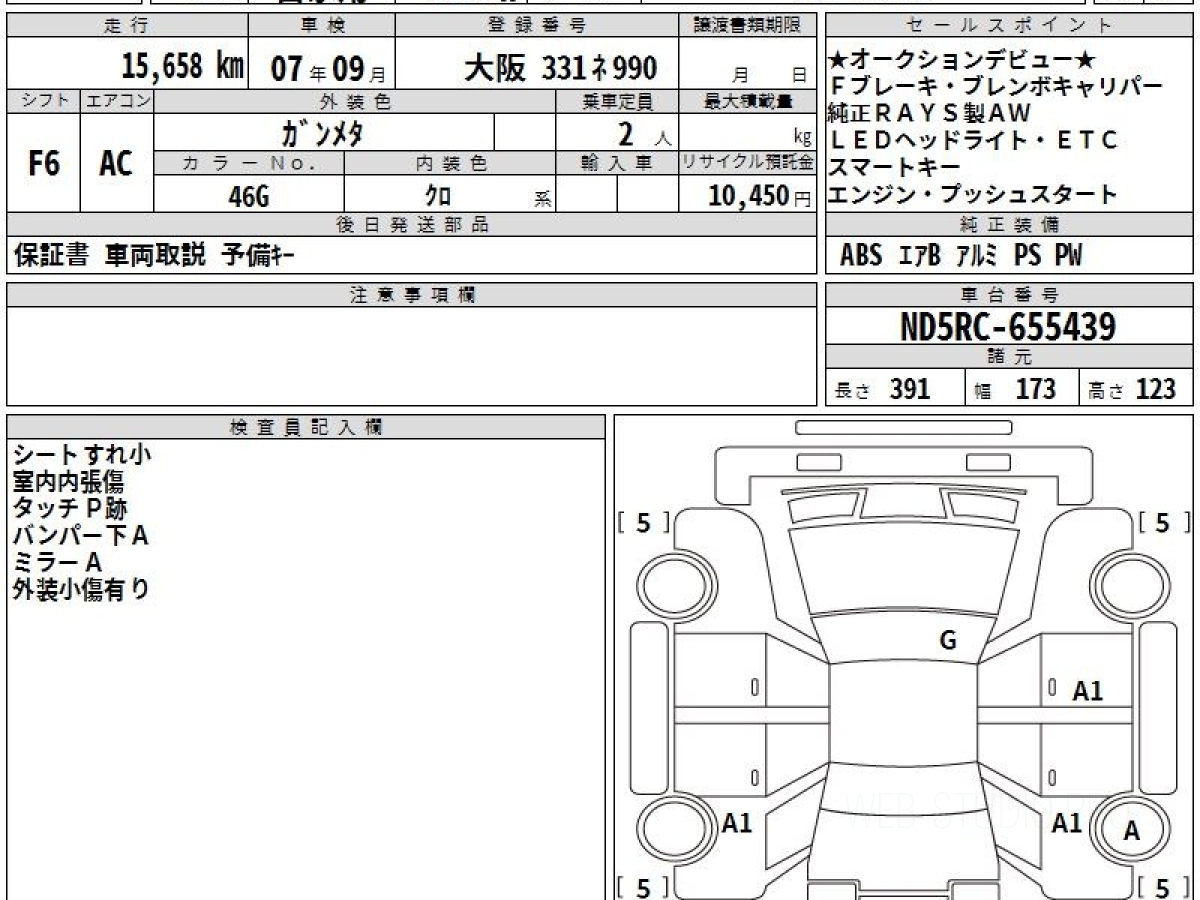Click the 外装色 header
The image size is (1200, 900).
(355, 101)
